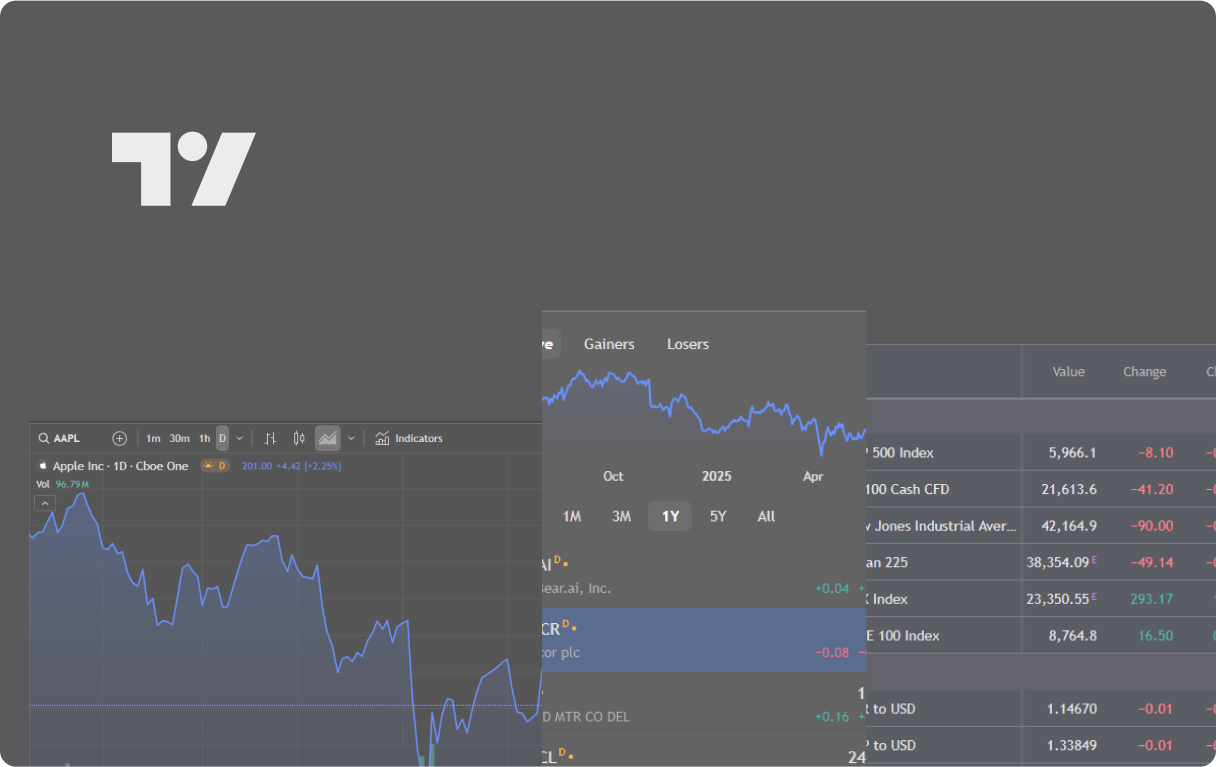Click the value 23,350.55
The width and height of the screenshot is (1216, 767).
click(x=1058, y=599)
